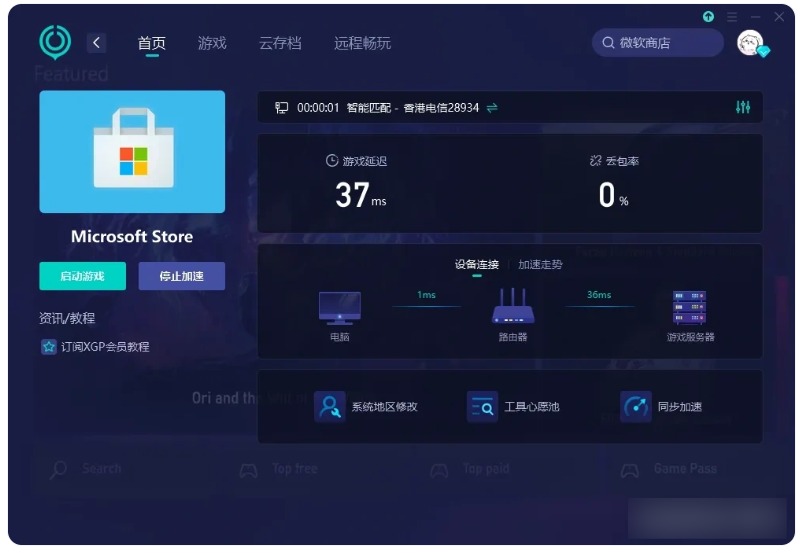Close the accelerator window

(779, 17)
